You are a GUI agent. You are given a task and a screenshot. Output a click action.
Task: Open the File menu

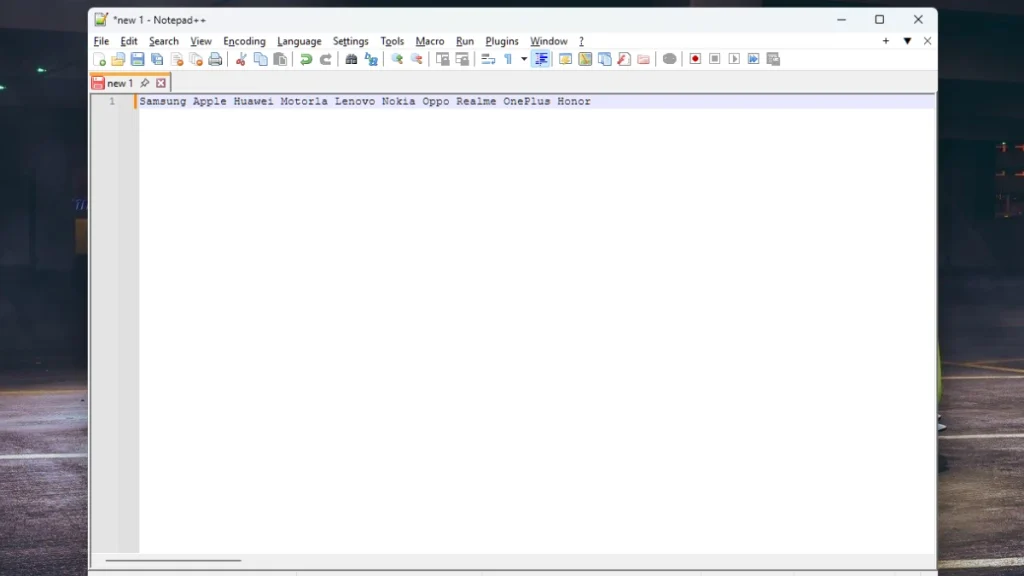pyautogui.click(x=101, y=41)
